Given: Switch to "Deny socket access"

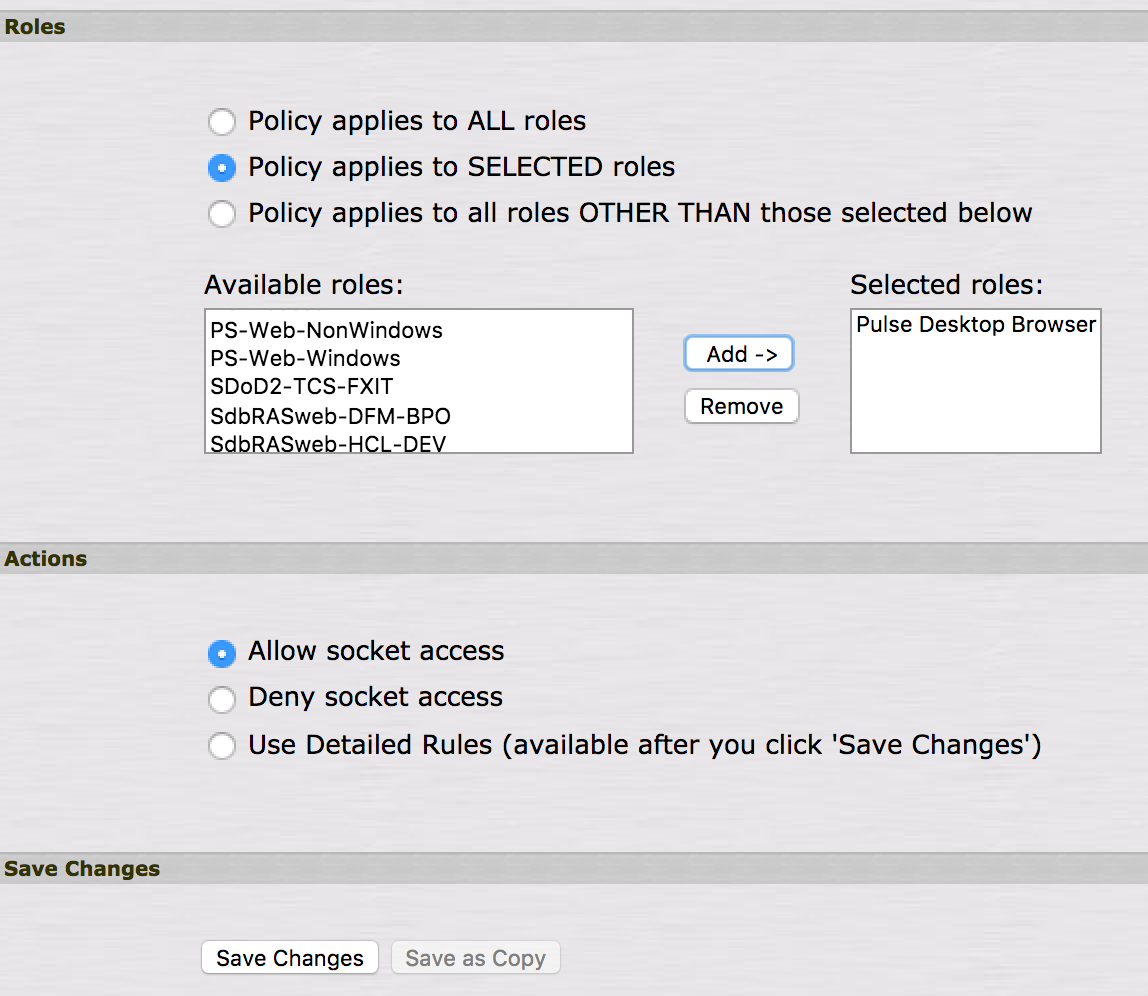Looking at the screenshot, I should [x=222, y=699].
